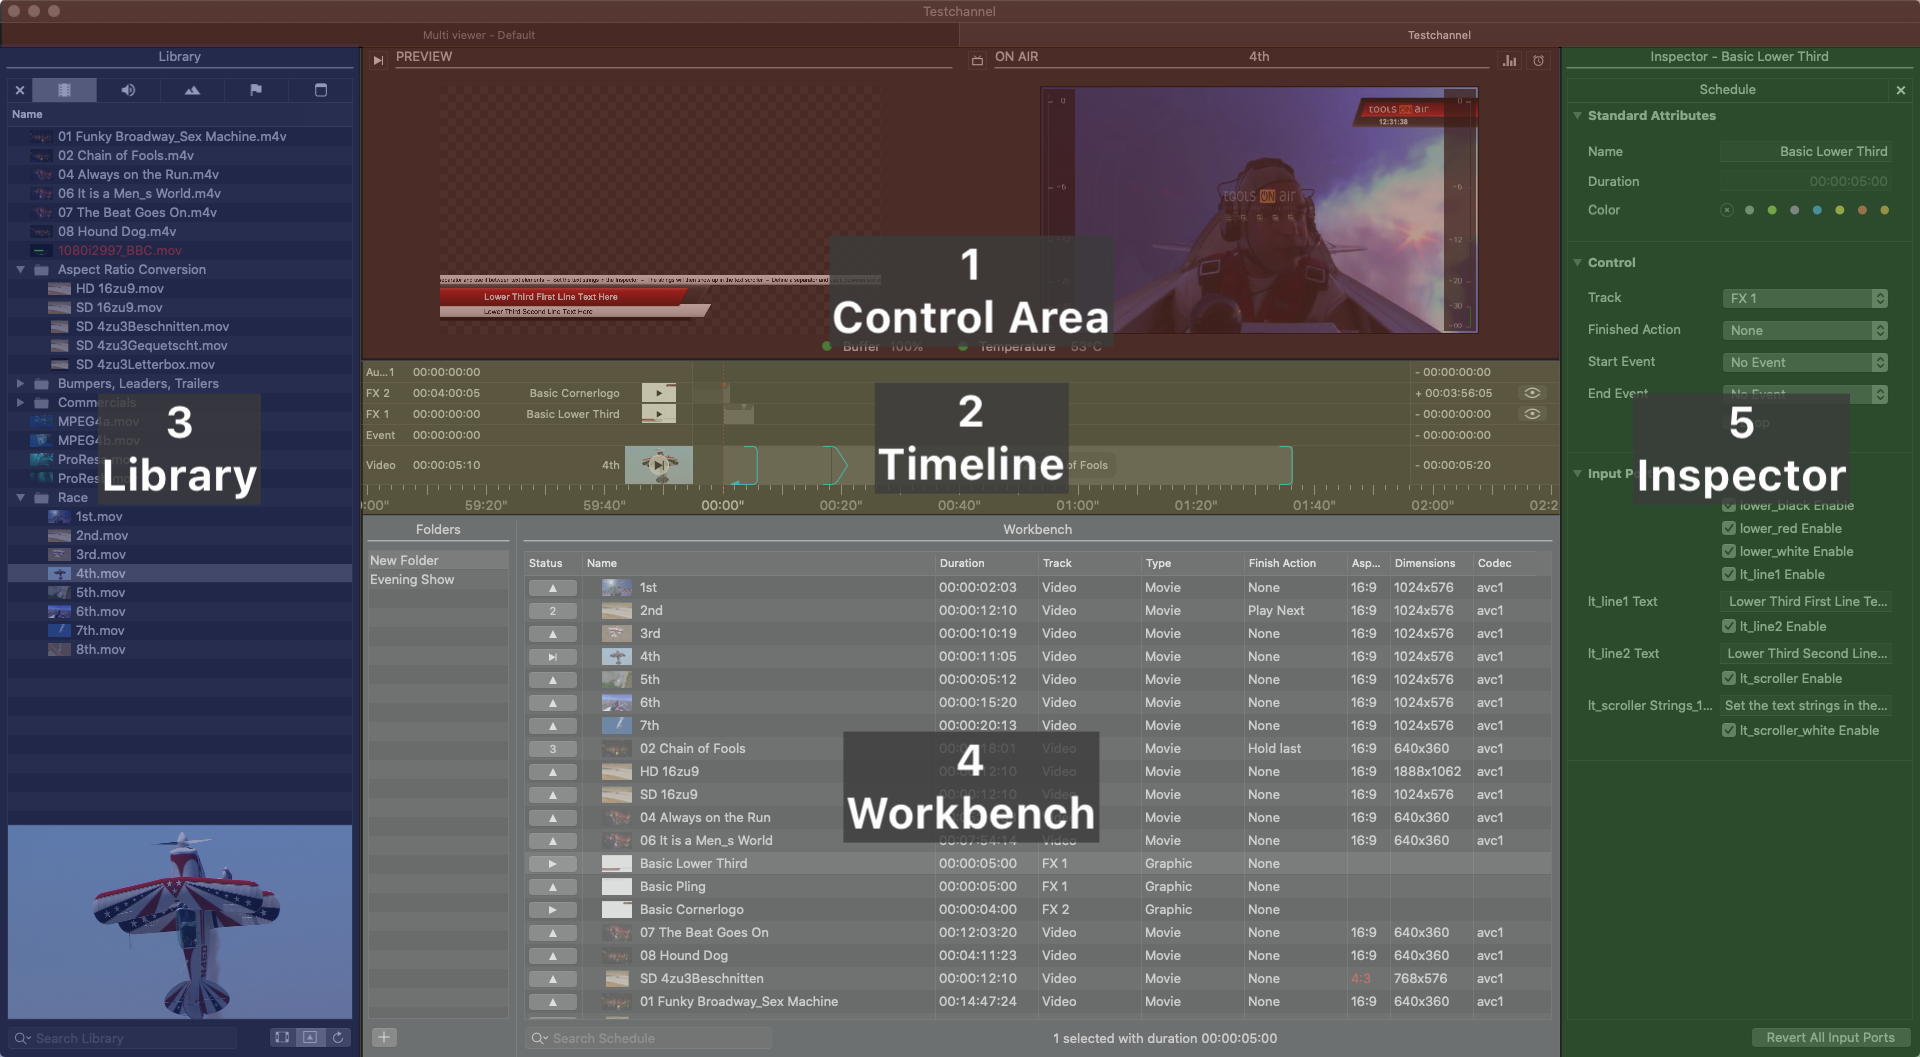Viewport: 1920px width, 1057px height.
Task: Select the audio speaker filter in Library
Action: click(x=128, y=90)
